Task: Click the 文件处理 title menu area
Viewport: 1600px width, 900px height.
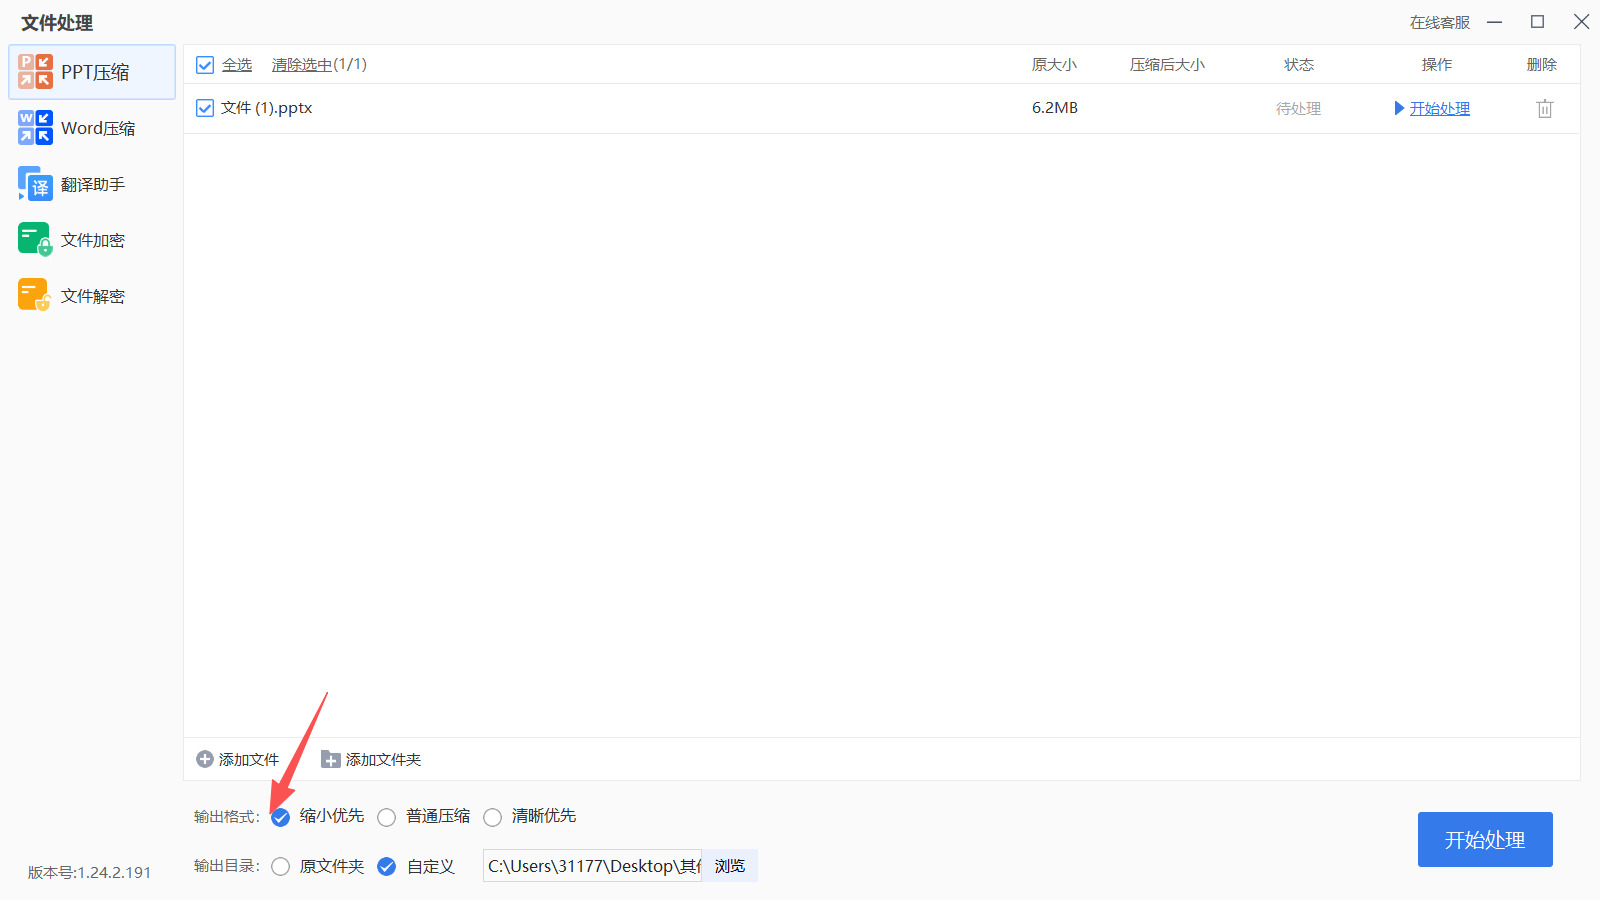Action: [x=55, y=22]
